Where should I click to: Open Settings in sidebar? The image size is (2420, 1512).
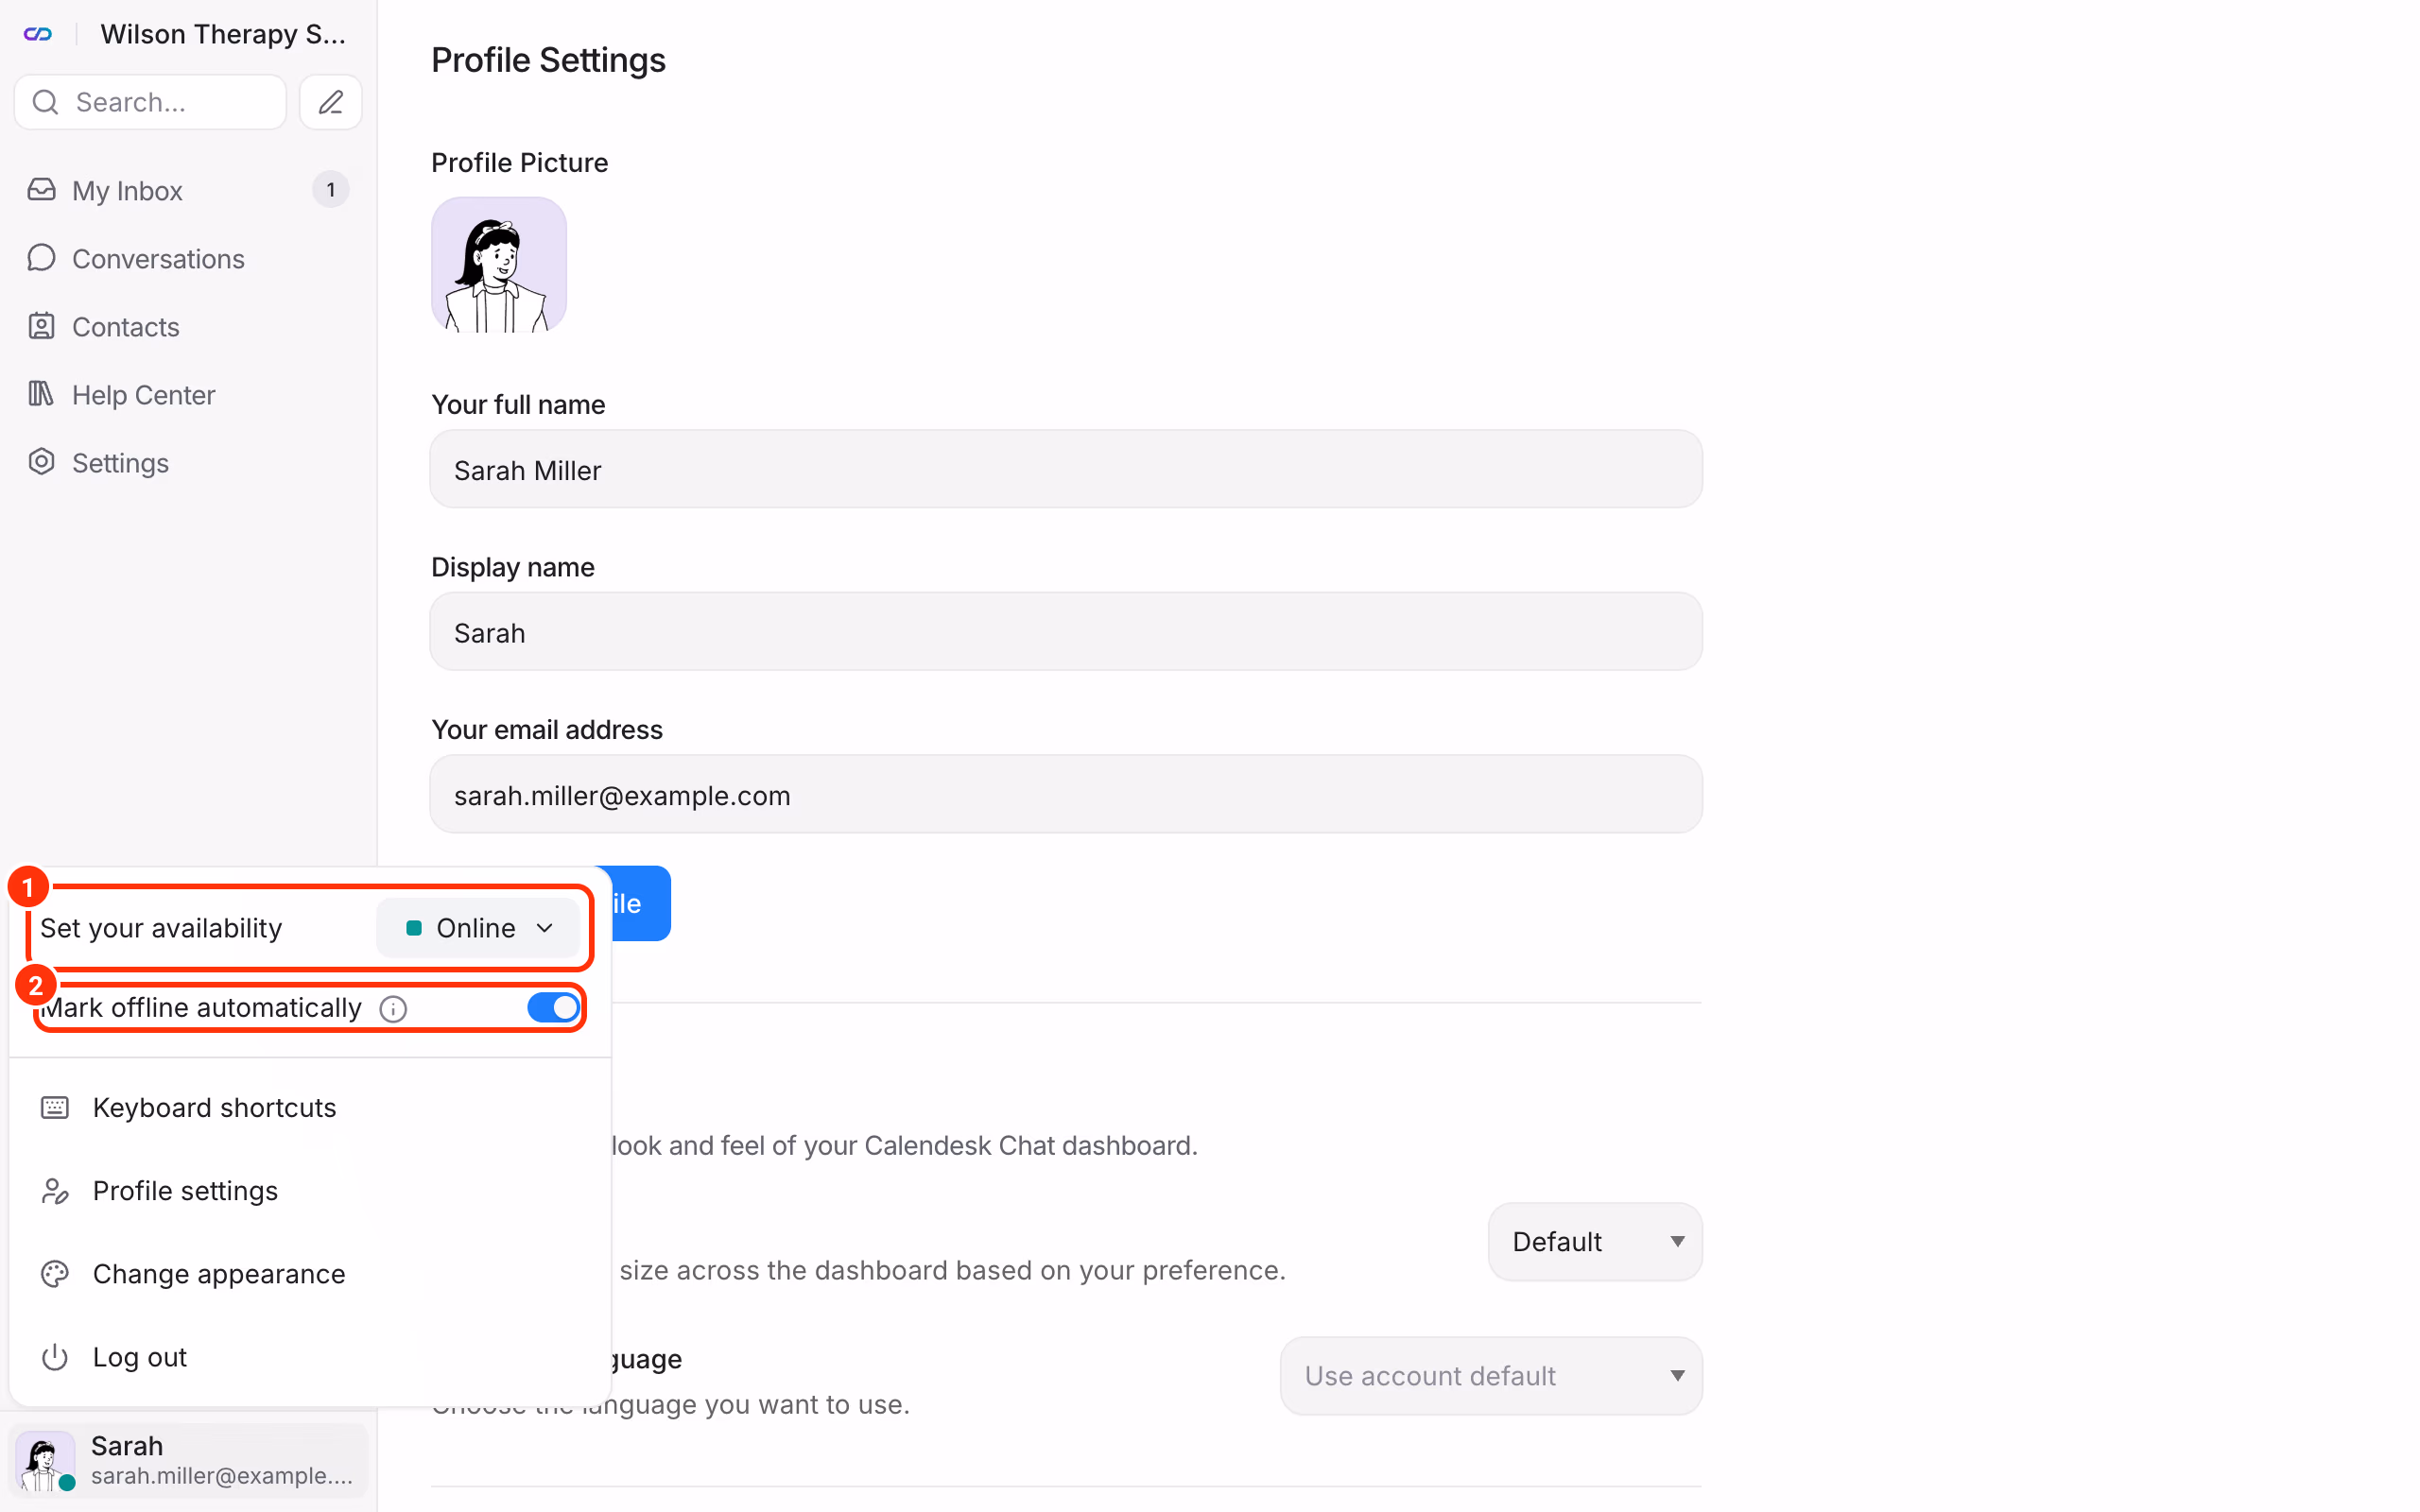tap(188, 462)
